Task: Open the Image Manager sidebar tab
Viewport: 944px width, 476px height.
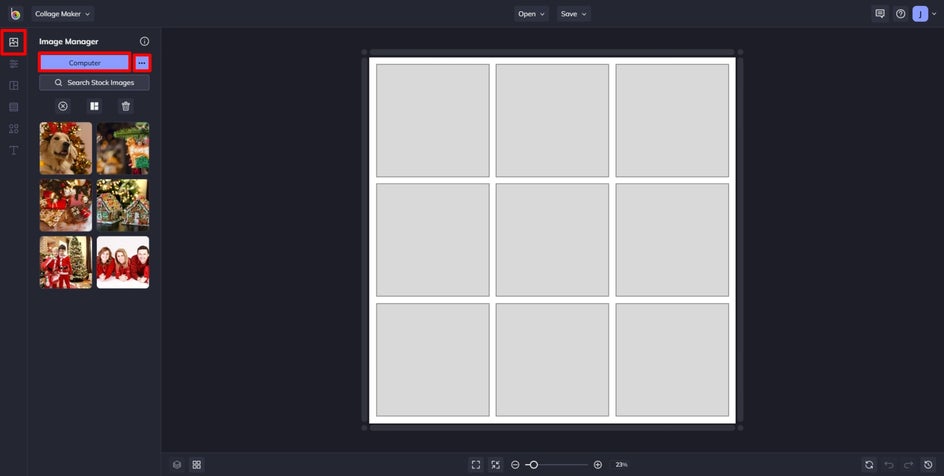Action: click(x=14, y=42)
